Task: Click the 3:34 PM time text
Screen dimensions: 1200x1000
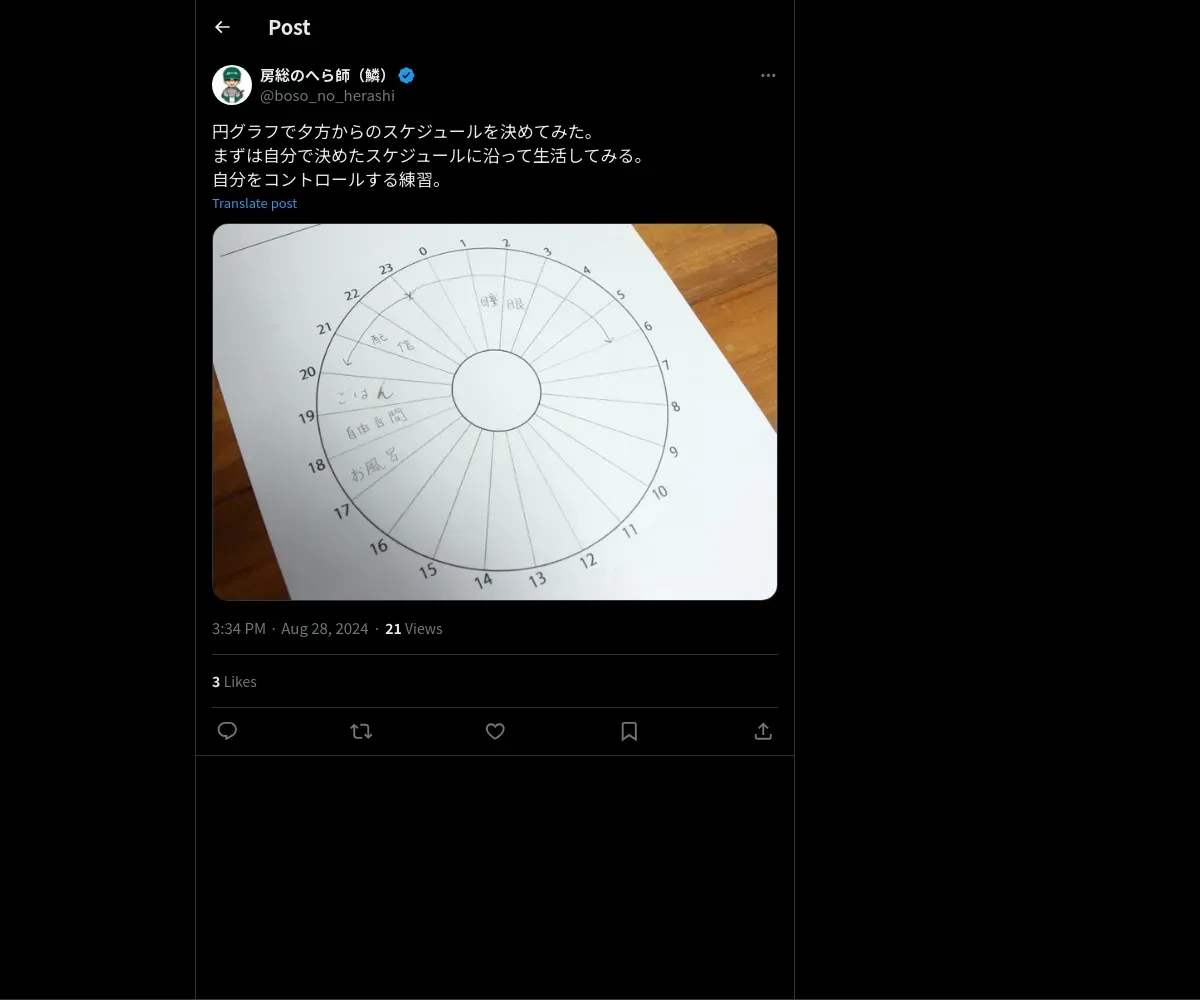Action: [x=239, y=628]
